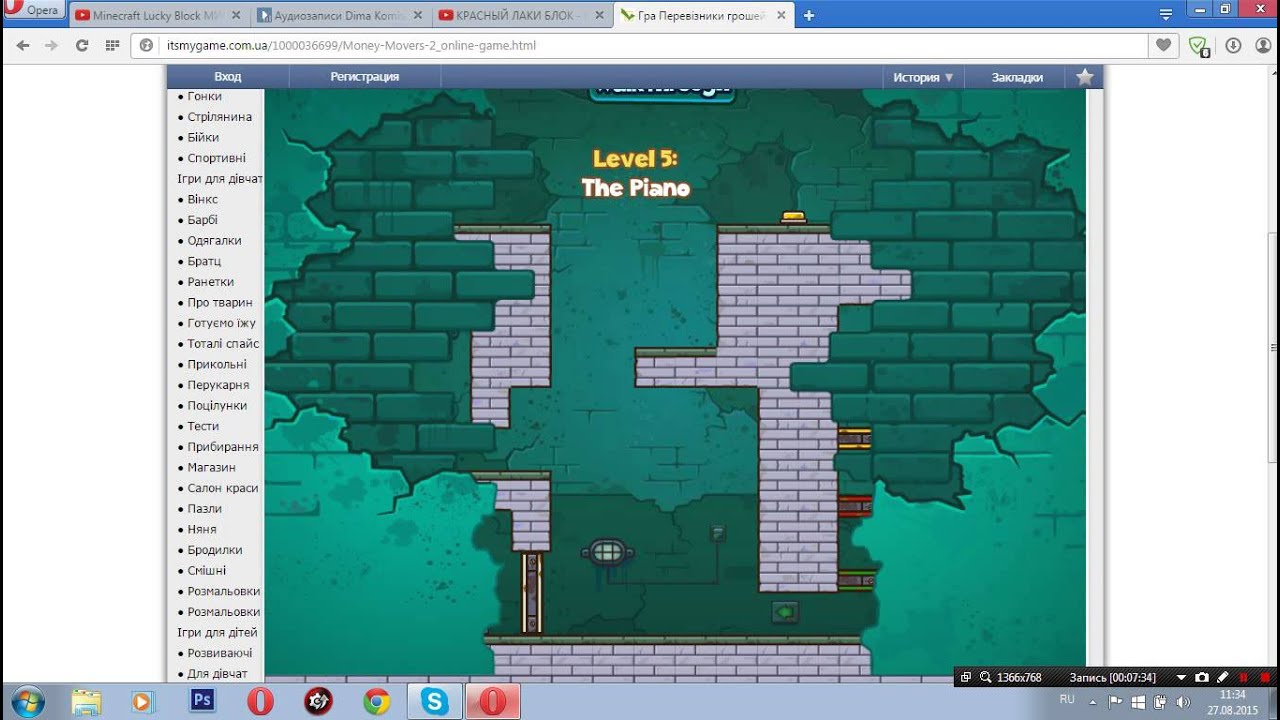Open the Вінкс category link
This screenshot has height=720, width=1280.
click(x=203, y=200)
